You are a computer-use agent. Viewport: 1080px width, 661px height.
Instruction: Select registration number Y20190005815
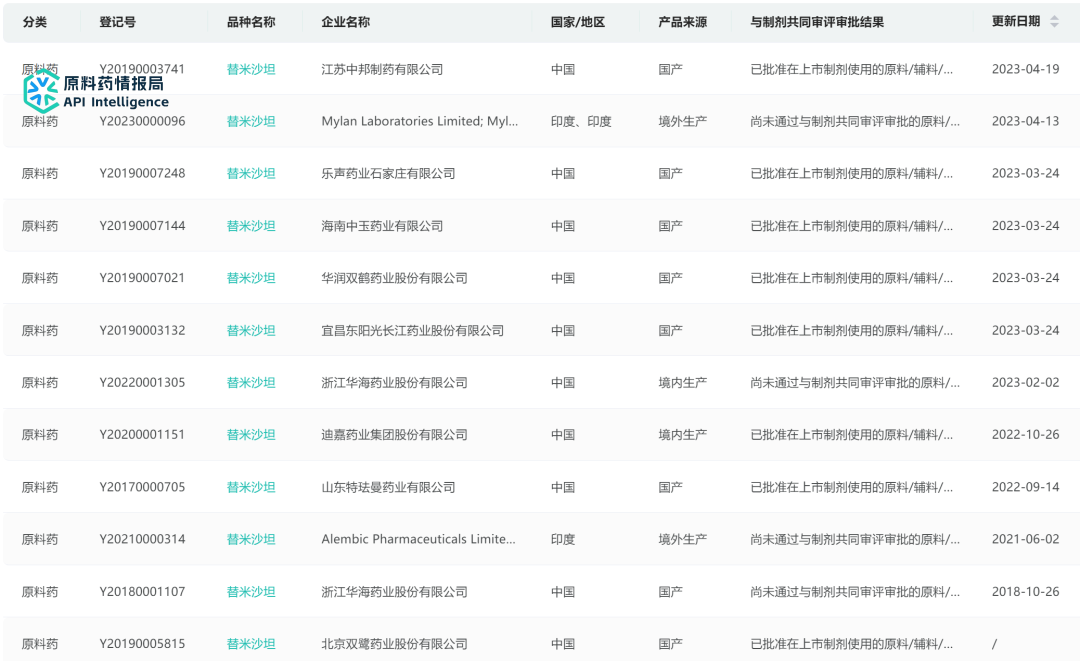(x=142, y=644)
